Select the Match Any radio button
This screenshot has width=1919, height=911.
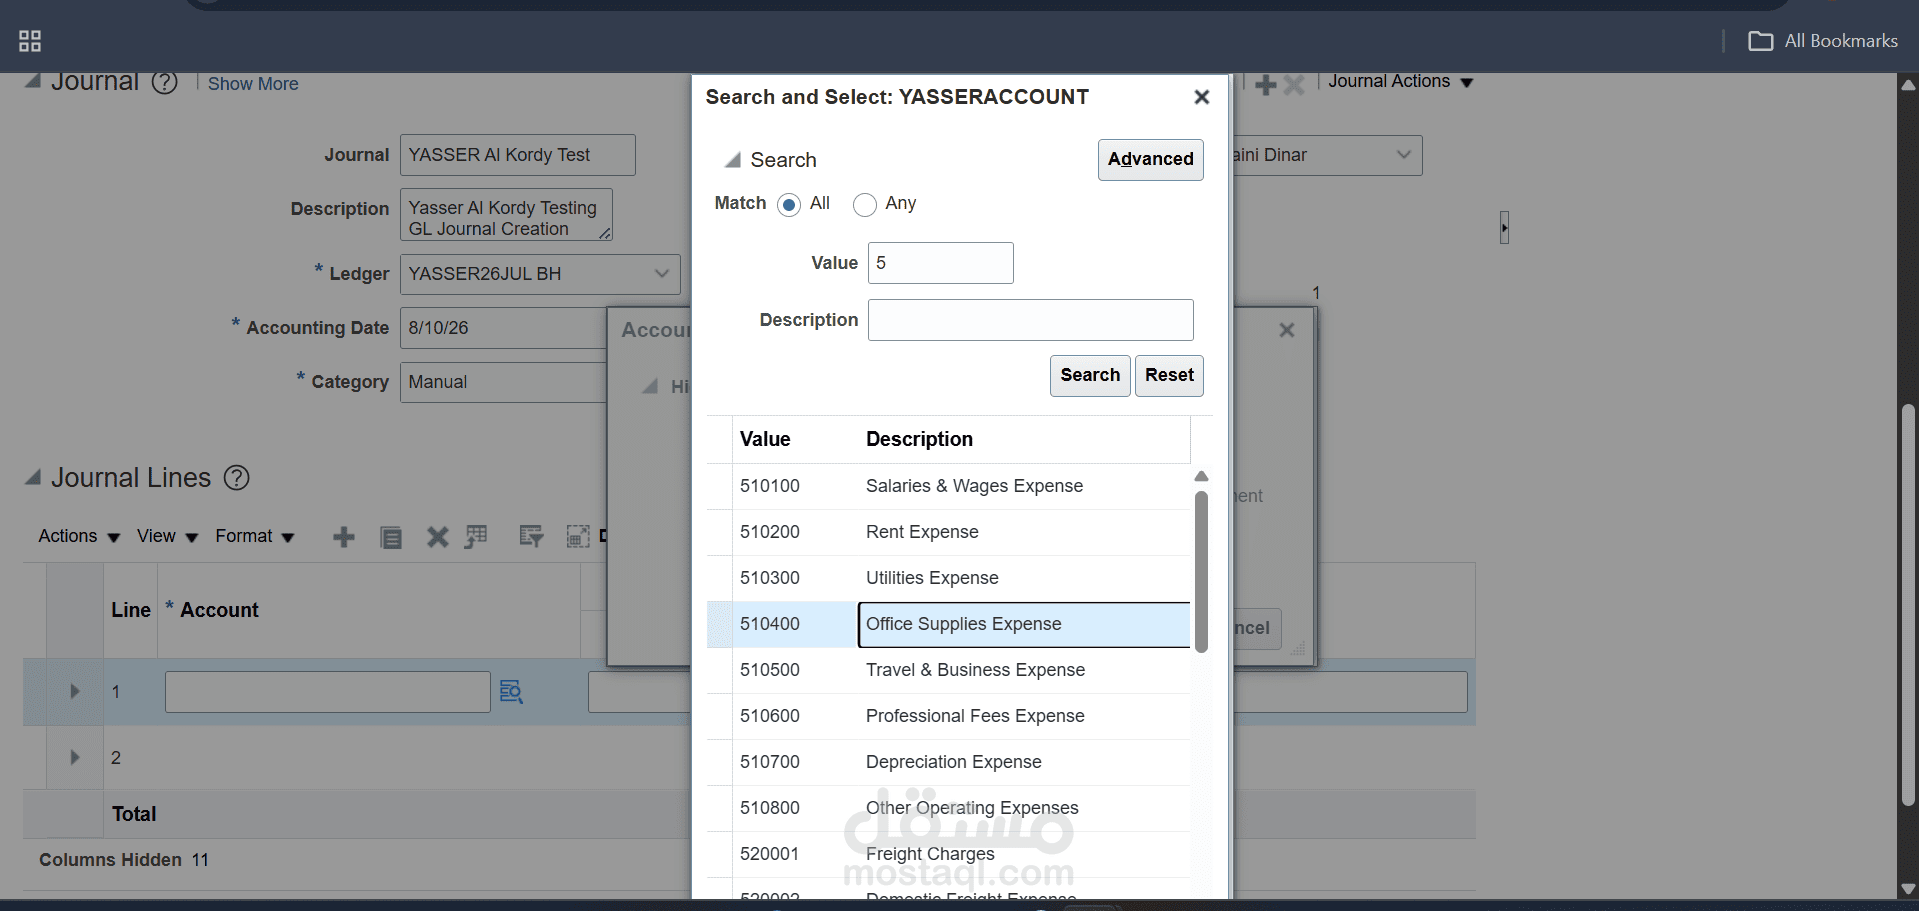click(865, 205)
